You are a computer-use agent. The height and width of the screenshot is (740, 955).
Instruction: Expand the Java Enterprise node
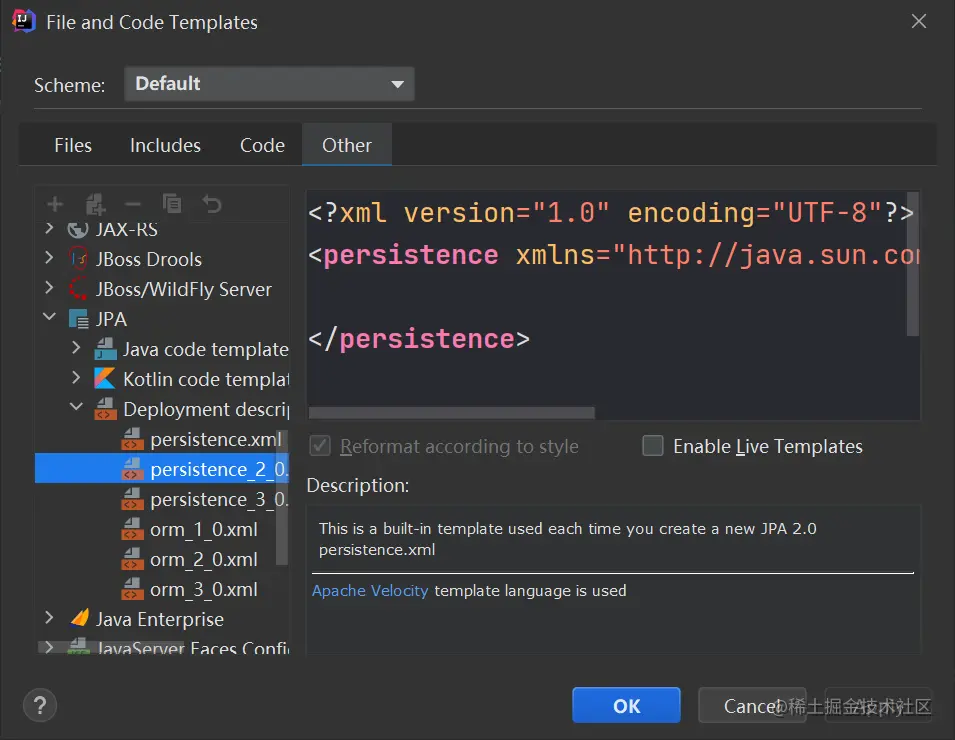[49, 619]
